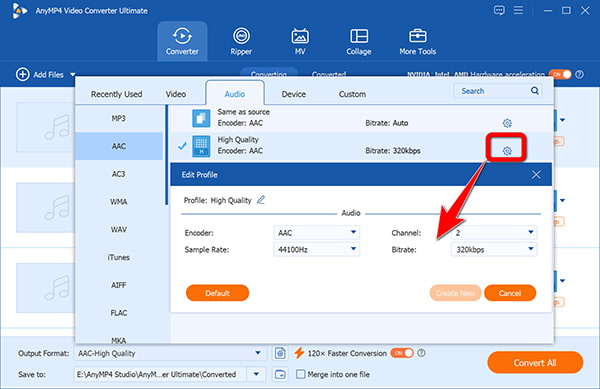Click second audio file thumbnail

click(x=45, y=207)
